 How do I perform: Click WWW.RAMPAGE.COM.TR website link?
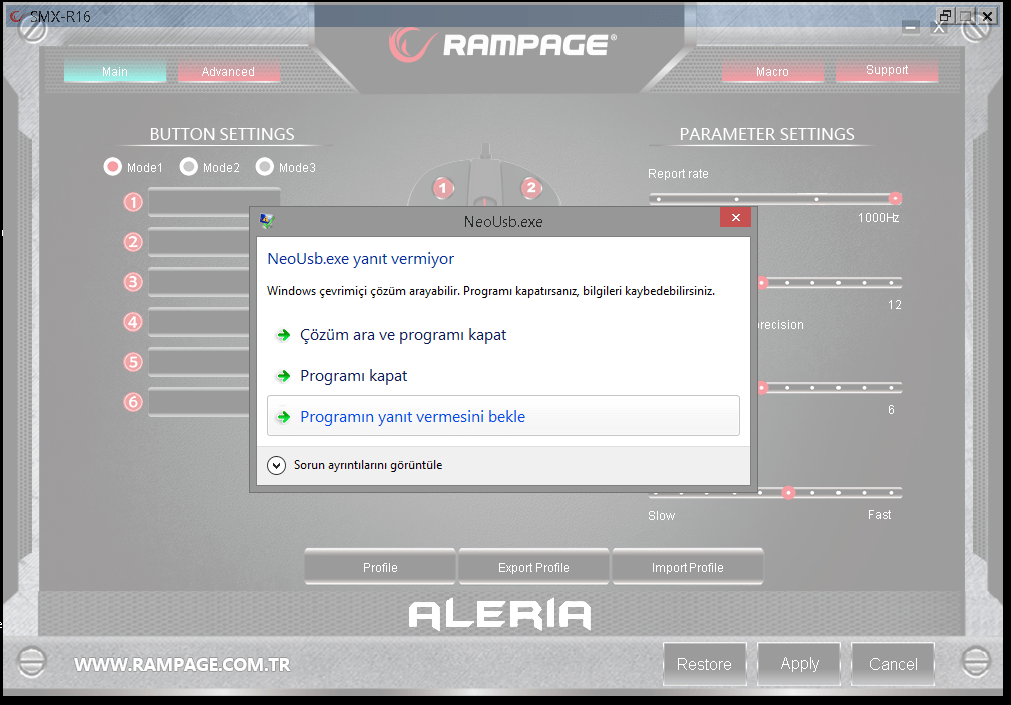[x=182, y=664]
